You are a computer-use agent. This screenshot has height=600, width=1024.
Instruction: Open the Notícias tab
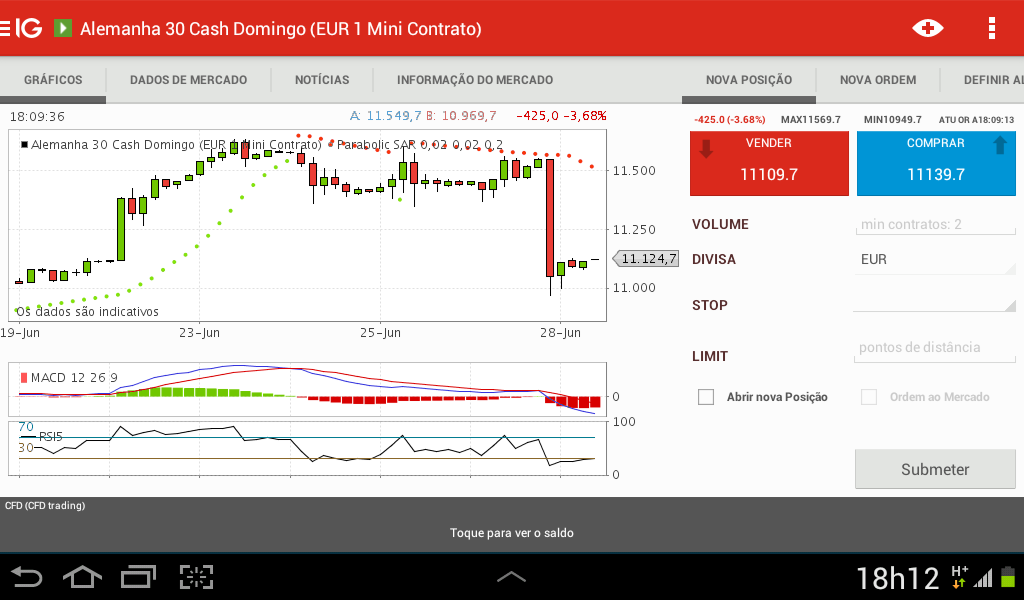point(322,80)
